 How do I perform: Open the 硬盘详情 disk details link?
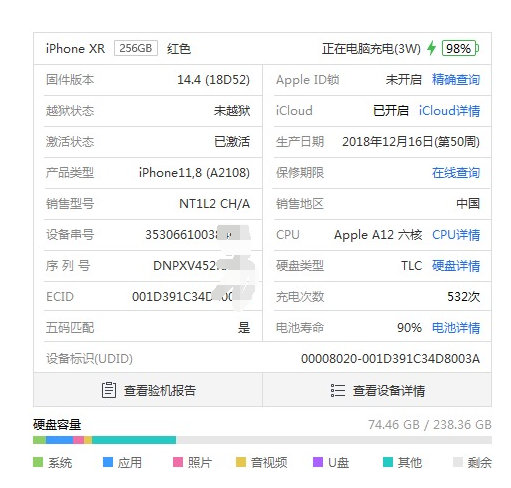pyautogui.click(x=456, y=266)
